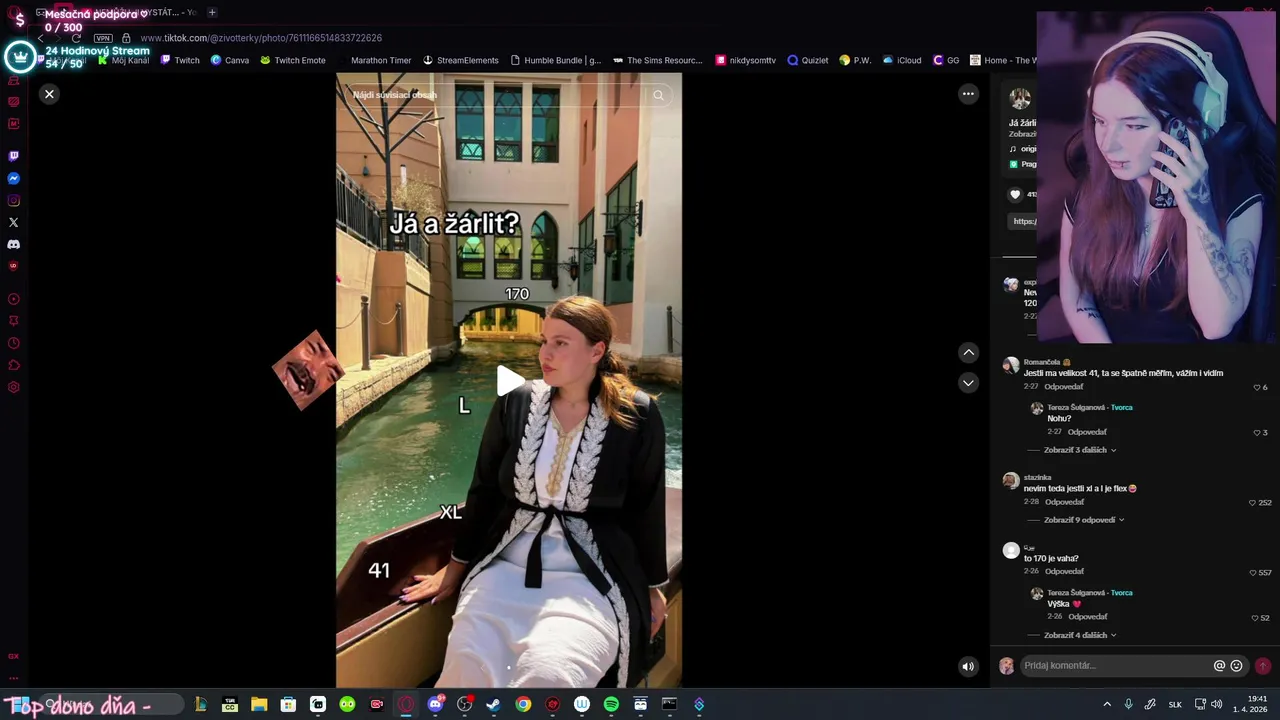Like Tereza's 'Výška' reply
The width and height of the screenshot is (1280, 720).
pyautogui.click(x=1255, y=617)
